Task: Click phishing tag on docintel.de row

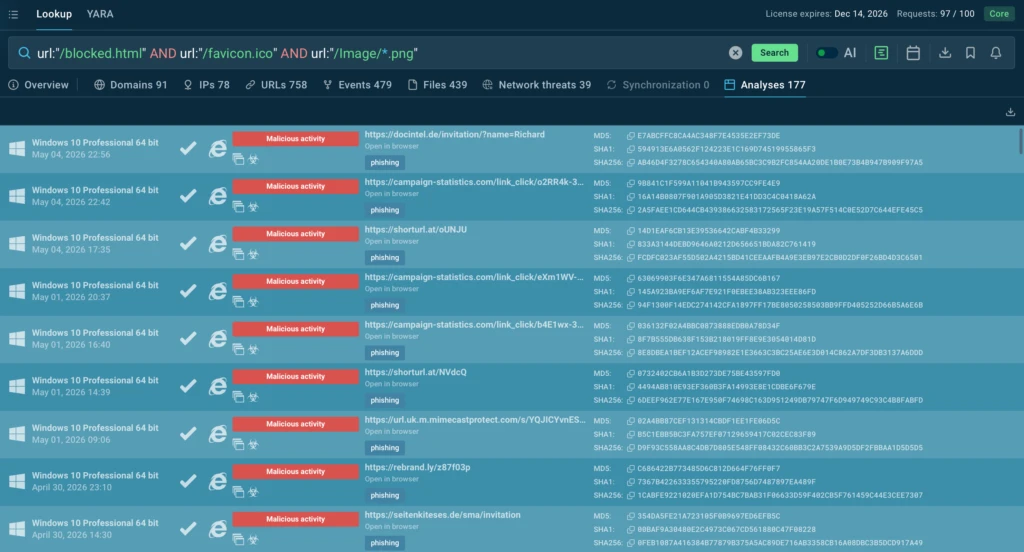Action: [385, 163]
